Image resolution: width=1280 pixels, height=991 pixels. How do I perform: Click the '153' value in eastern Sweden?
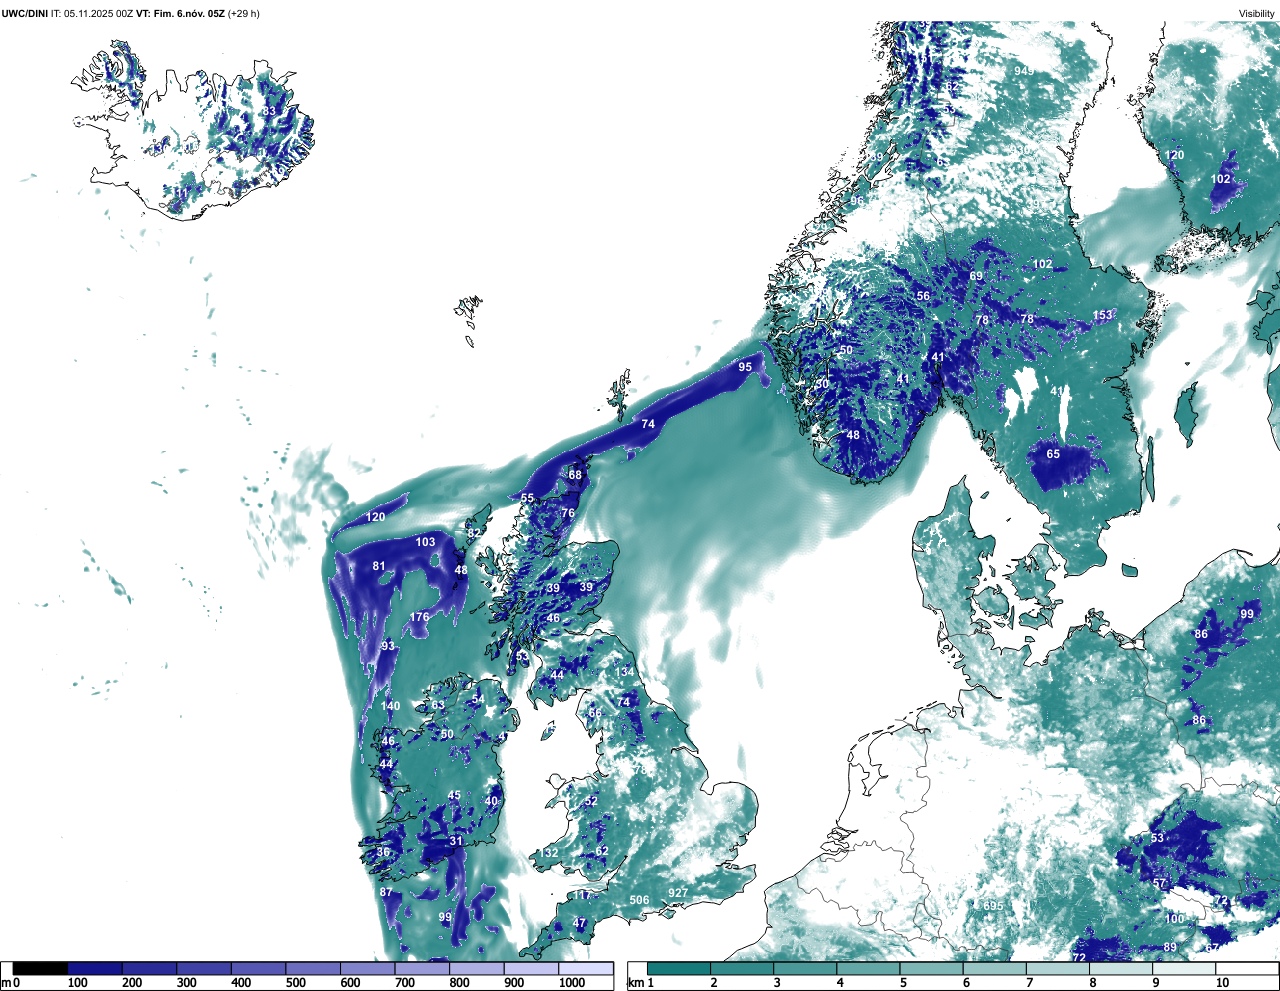1102,315
